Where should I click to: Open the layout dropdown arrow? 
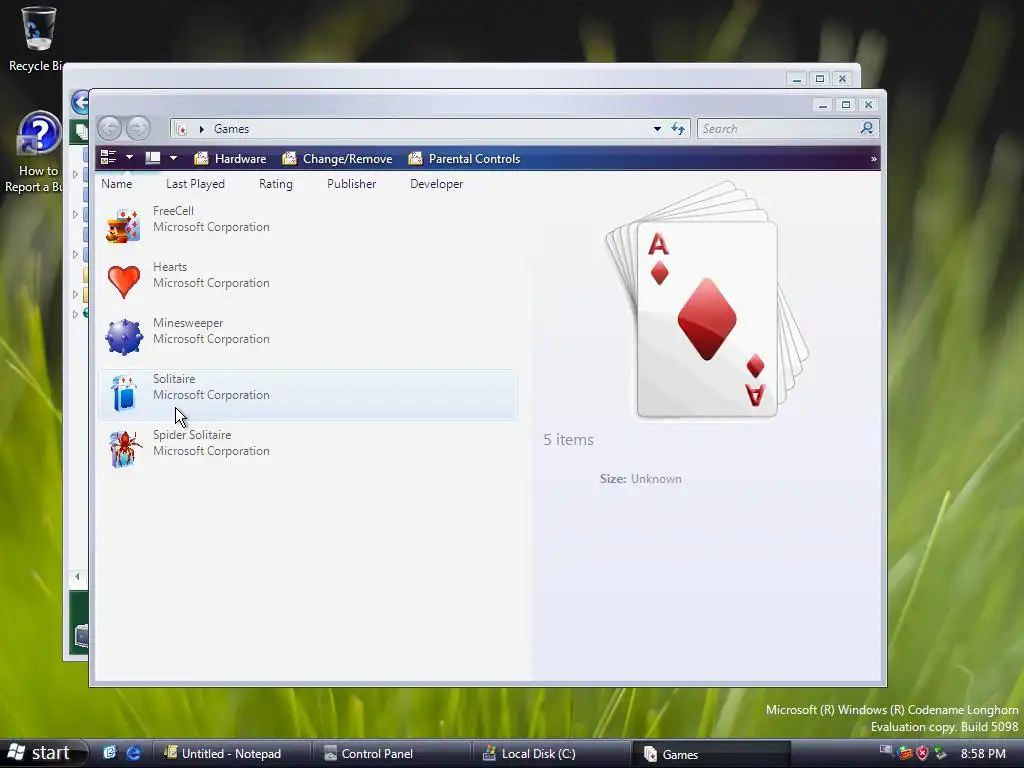click(173, 157)
